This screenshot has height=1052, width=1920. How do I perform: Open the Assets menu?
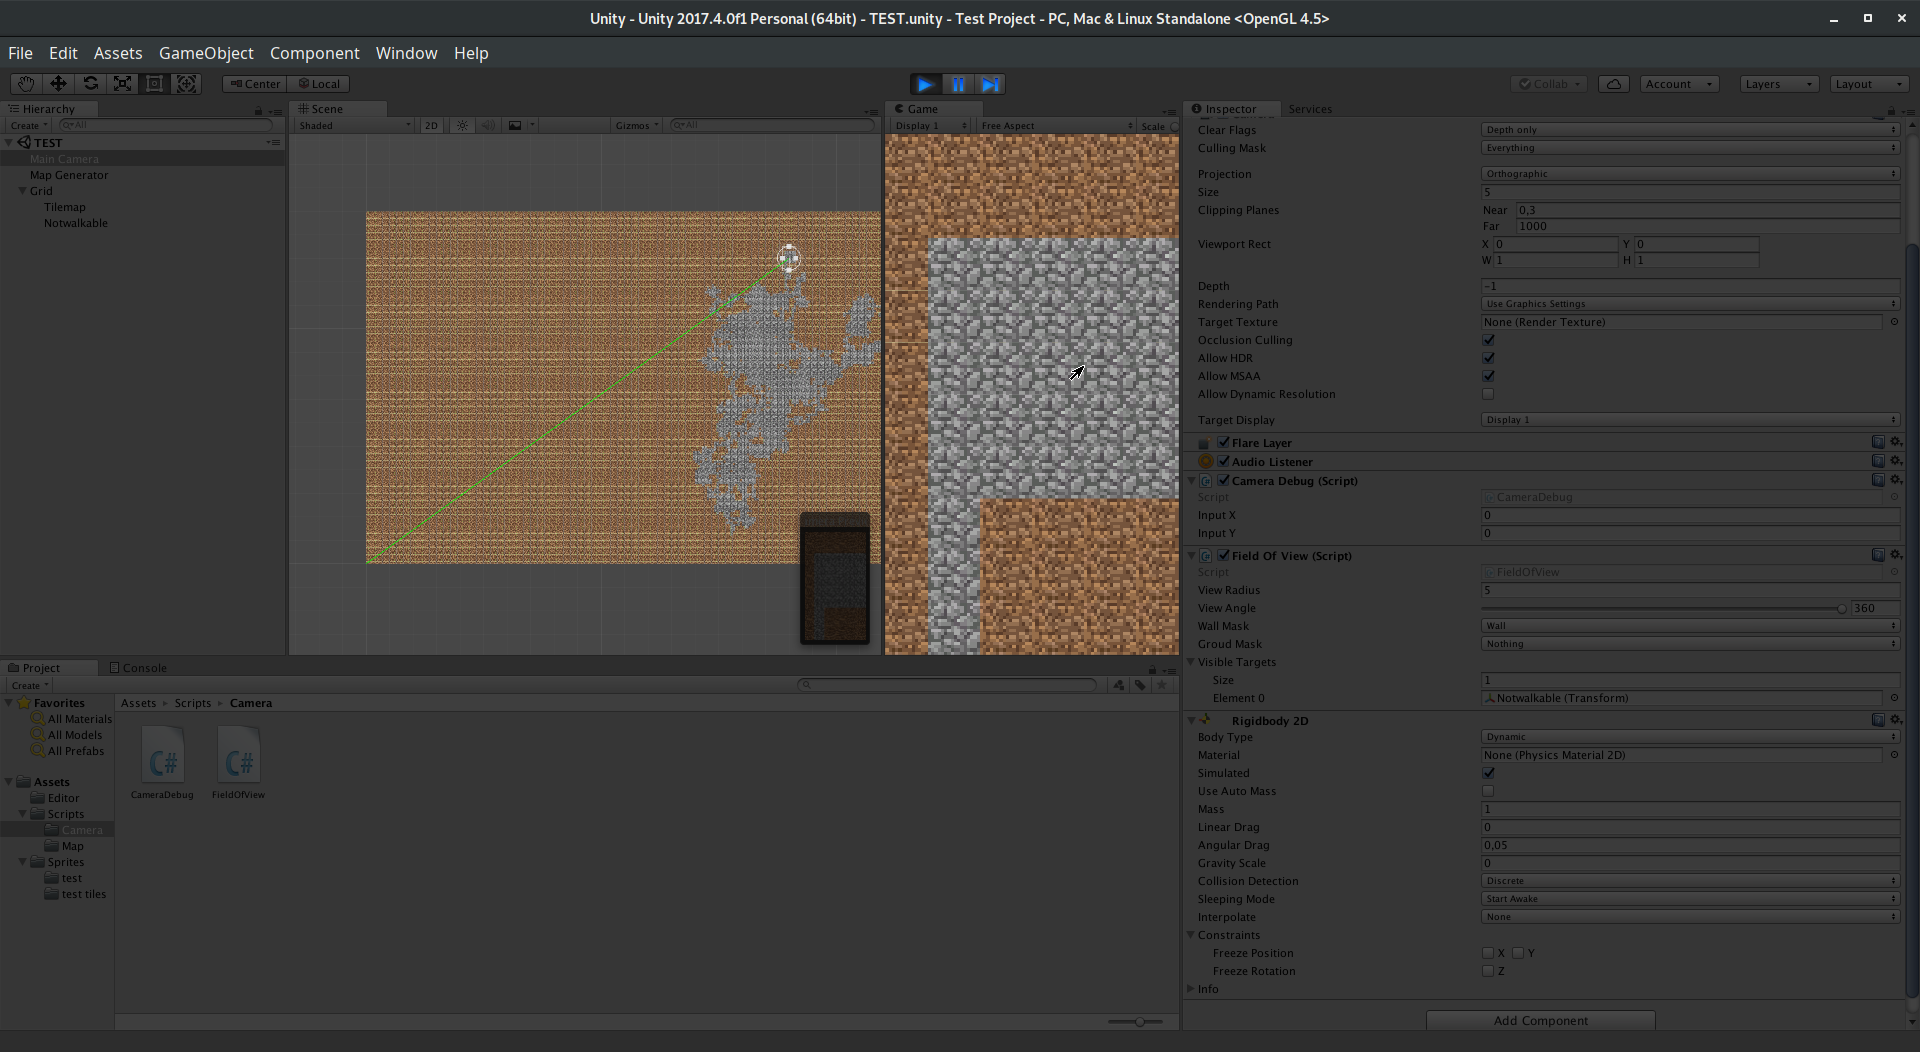(118, 53)
